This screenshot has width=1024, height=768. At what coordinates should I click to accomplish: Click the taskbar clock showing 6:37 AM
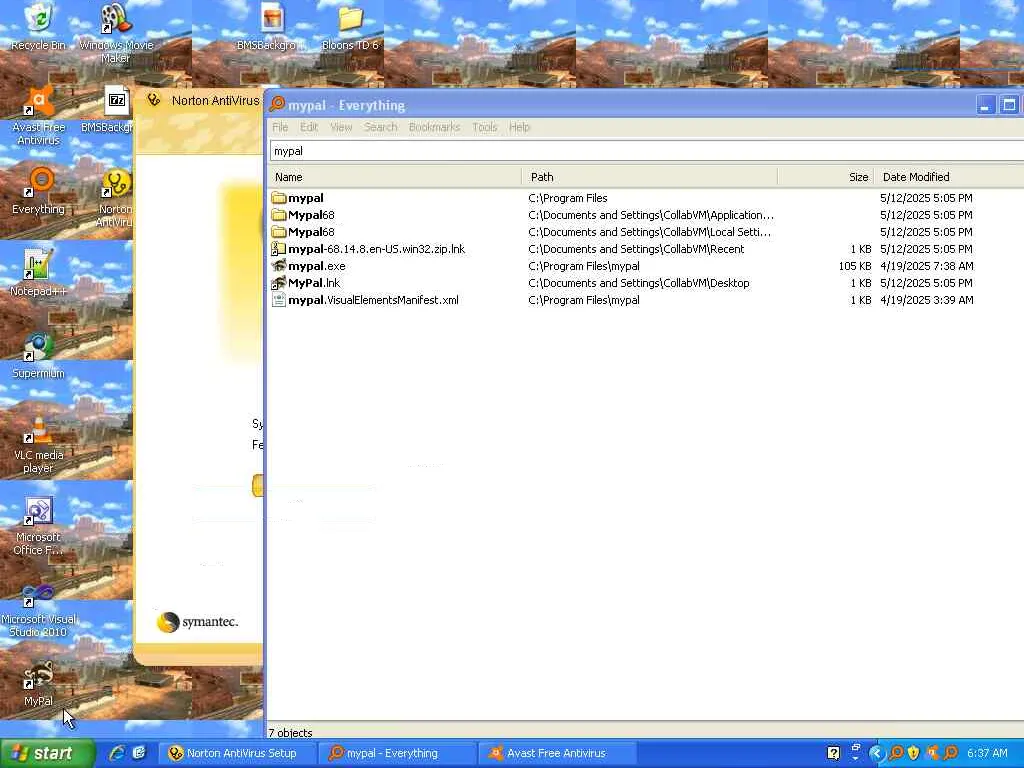pos(987,753)
